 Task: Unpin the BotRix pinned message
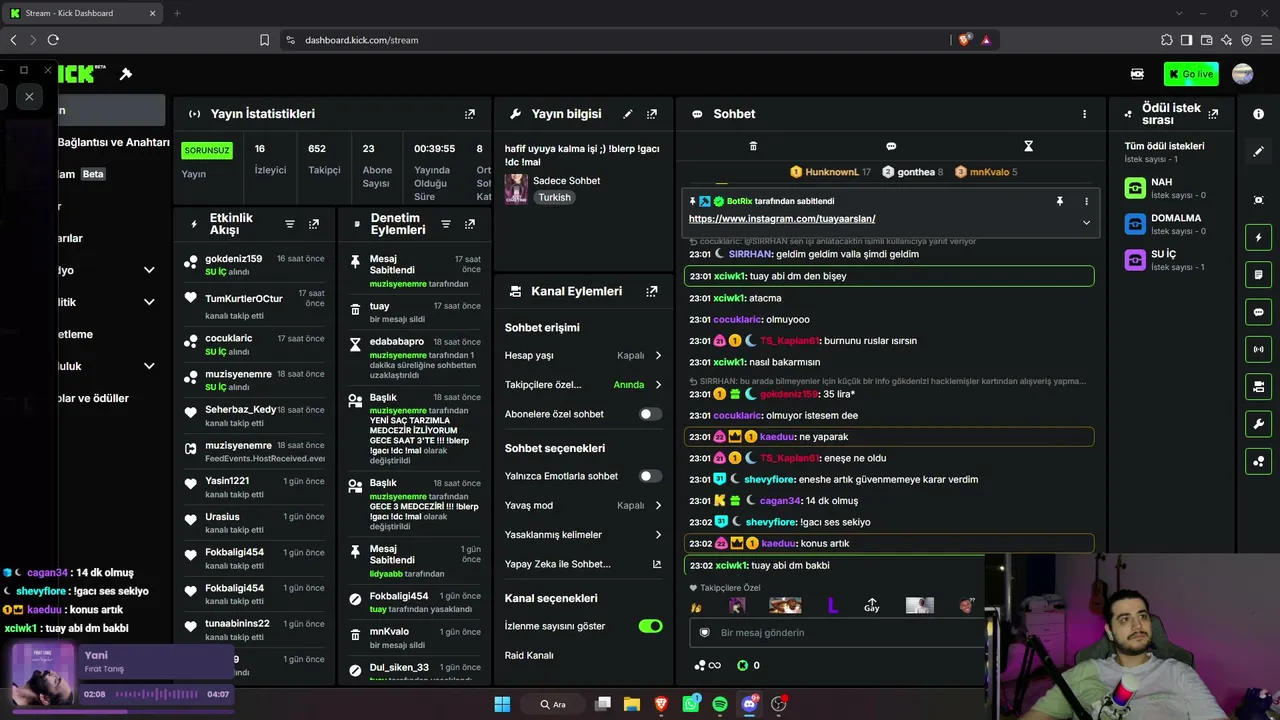click(1060, 201)
